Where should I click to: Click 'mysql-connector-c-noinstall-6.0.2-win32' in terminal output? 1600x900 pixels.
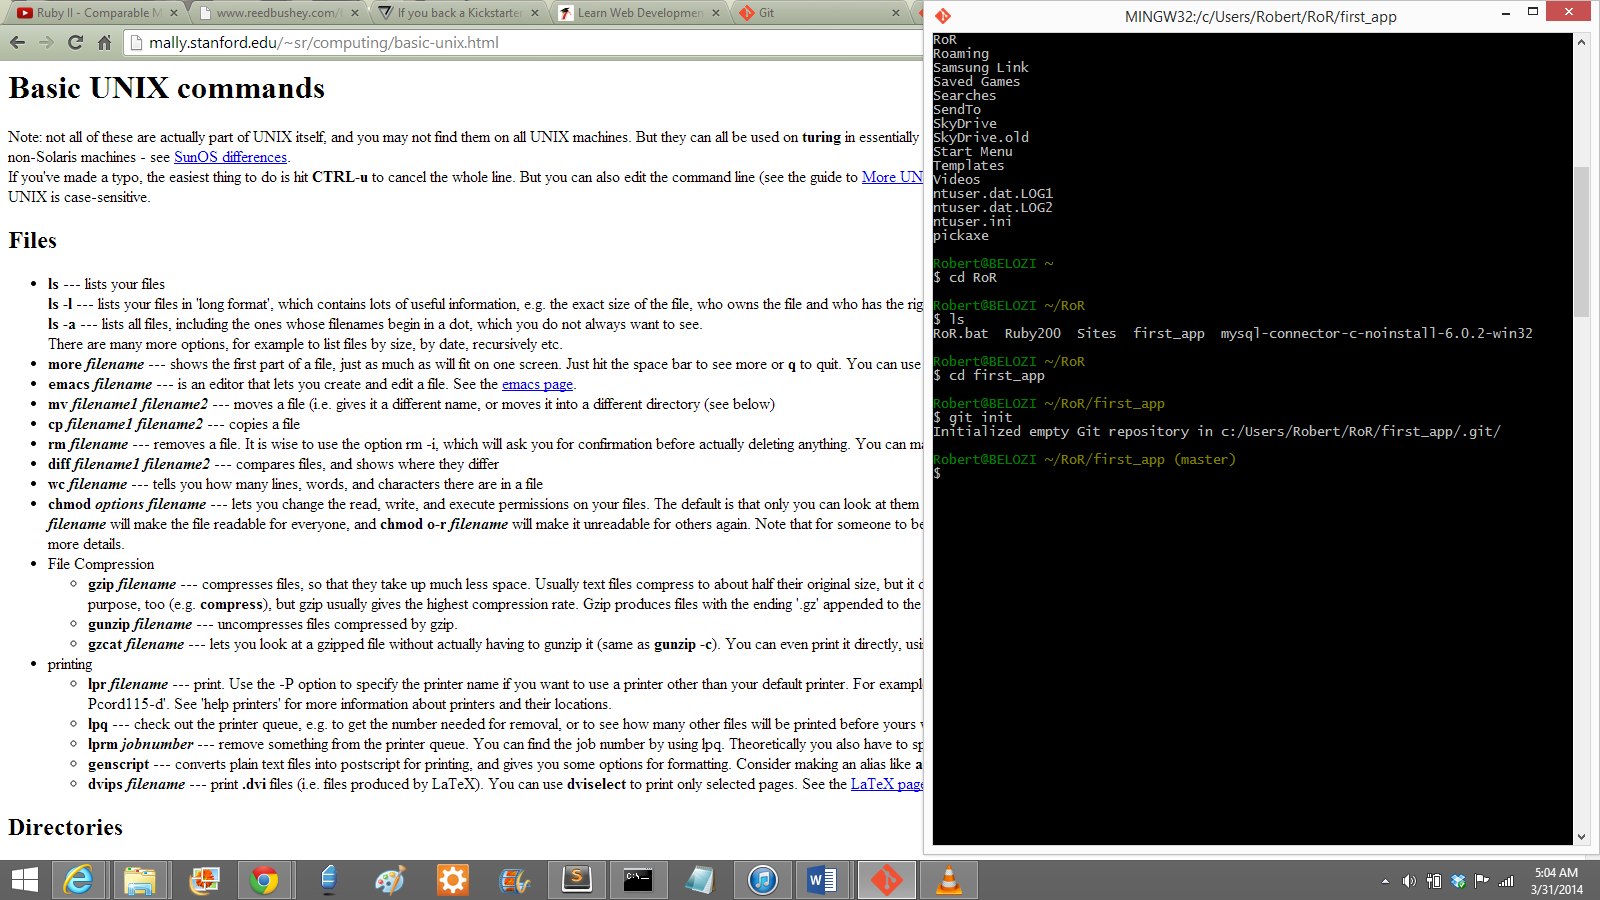(x=1377, y=334)
